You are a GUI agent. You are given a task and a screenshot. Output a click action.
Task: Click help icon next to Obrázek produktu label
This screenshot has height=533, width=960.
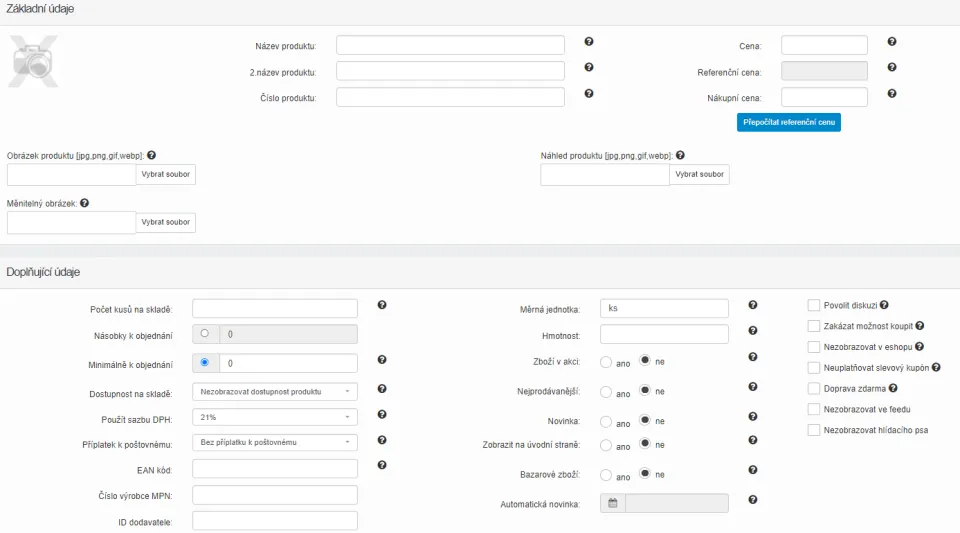point(151,155)
